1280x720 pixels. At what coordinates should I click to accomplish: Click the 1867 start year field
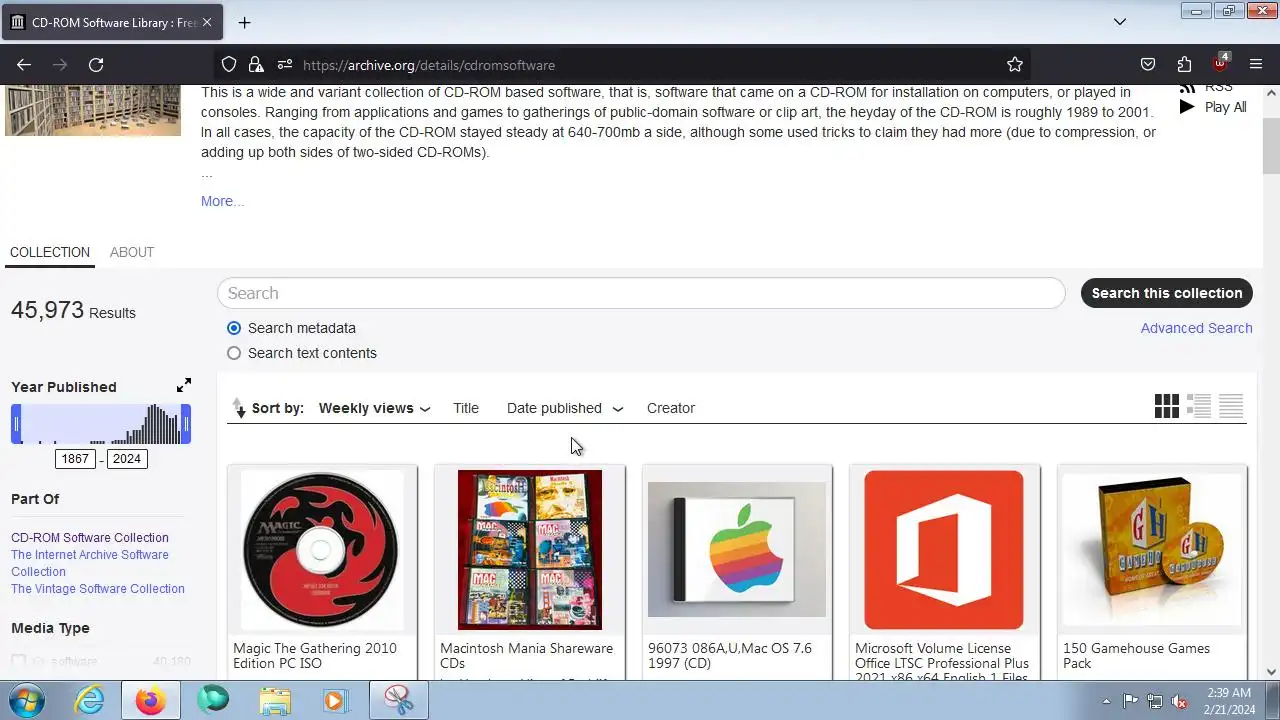(75, 459)
